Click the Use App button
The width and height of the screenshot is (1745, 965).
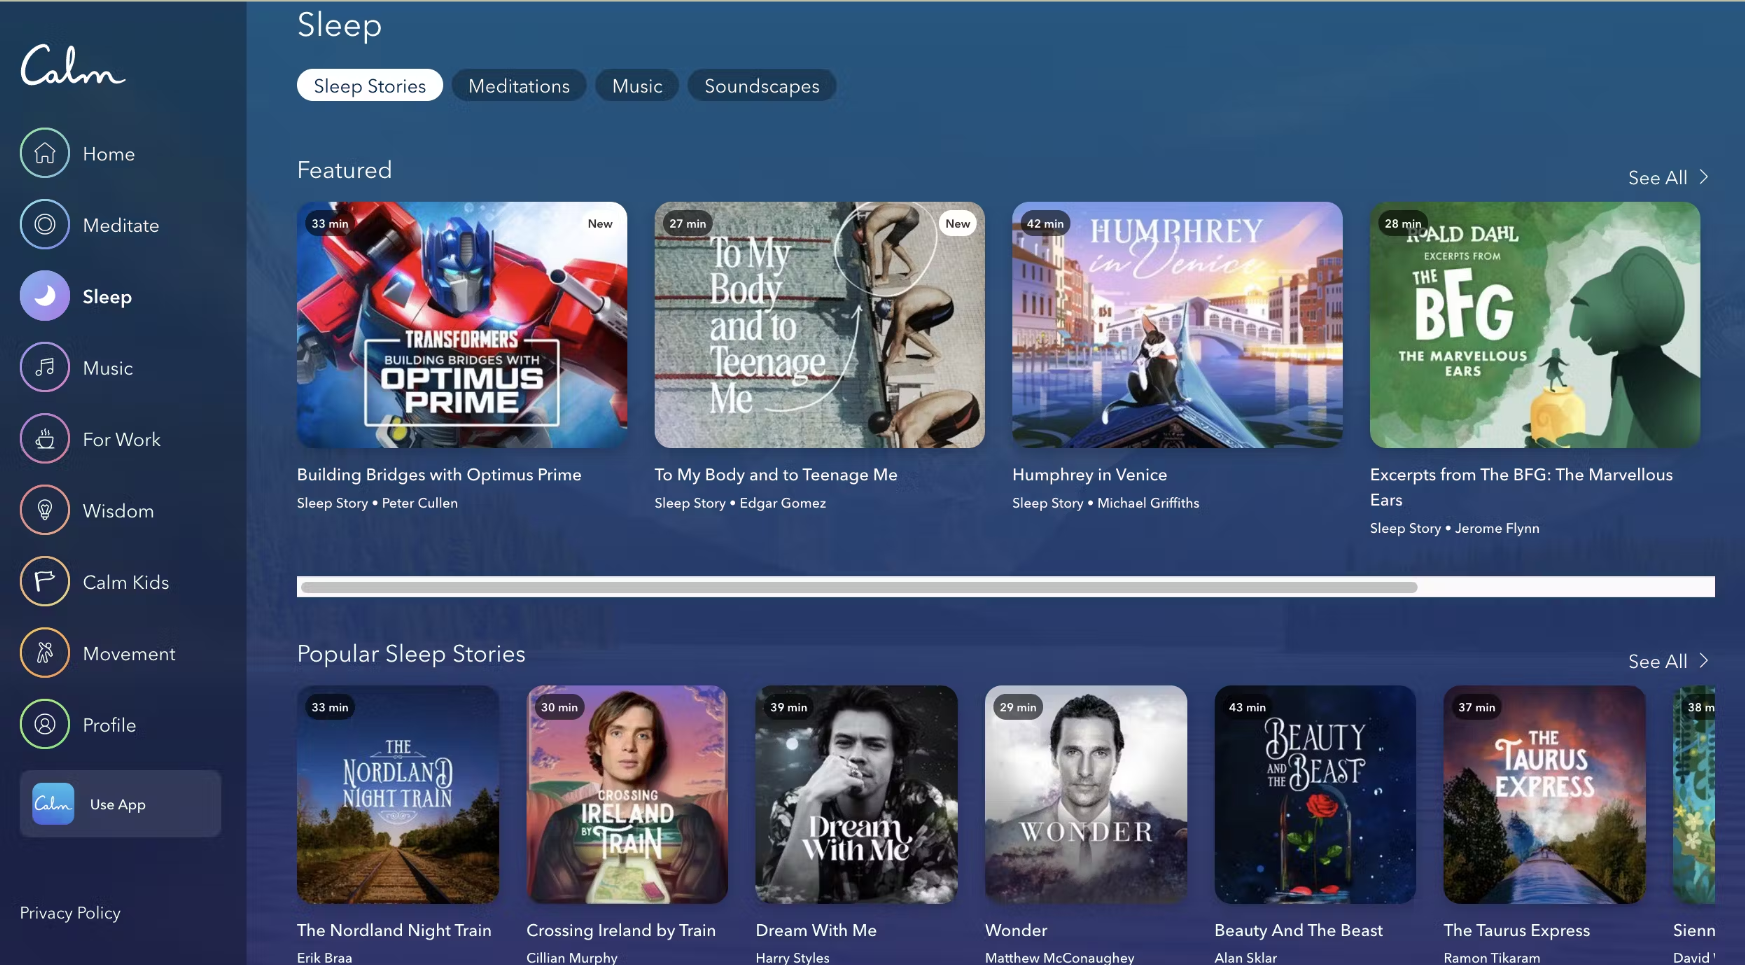(x=120, y=804)
